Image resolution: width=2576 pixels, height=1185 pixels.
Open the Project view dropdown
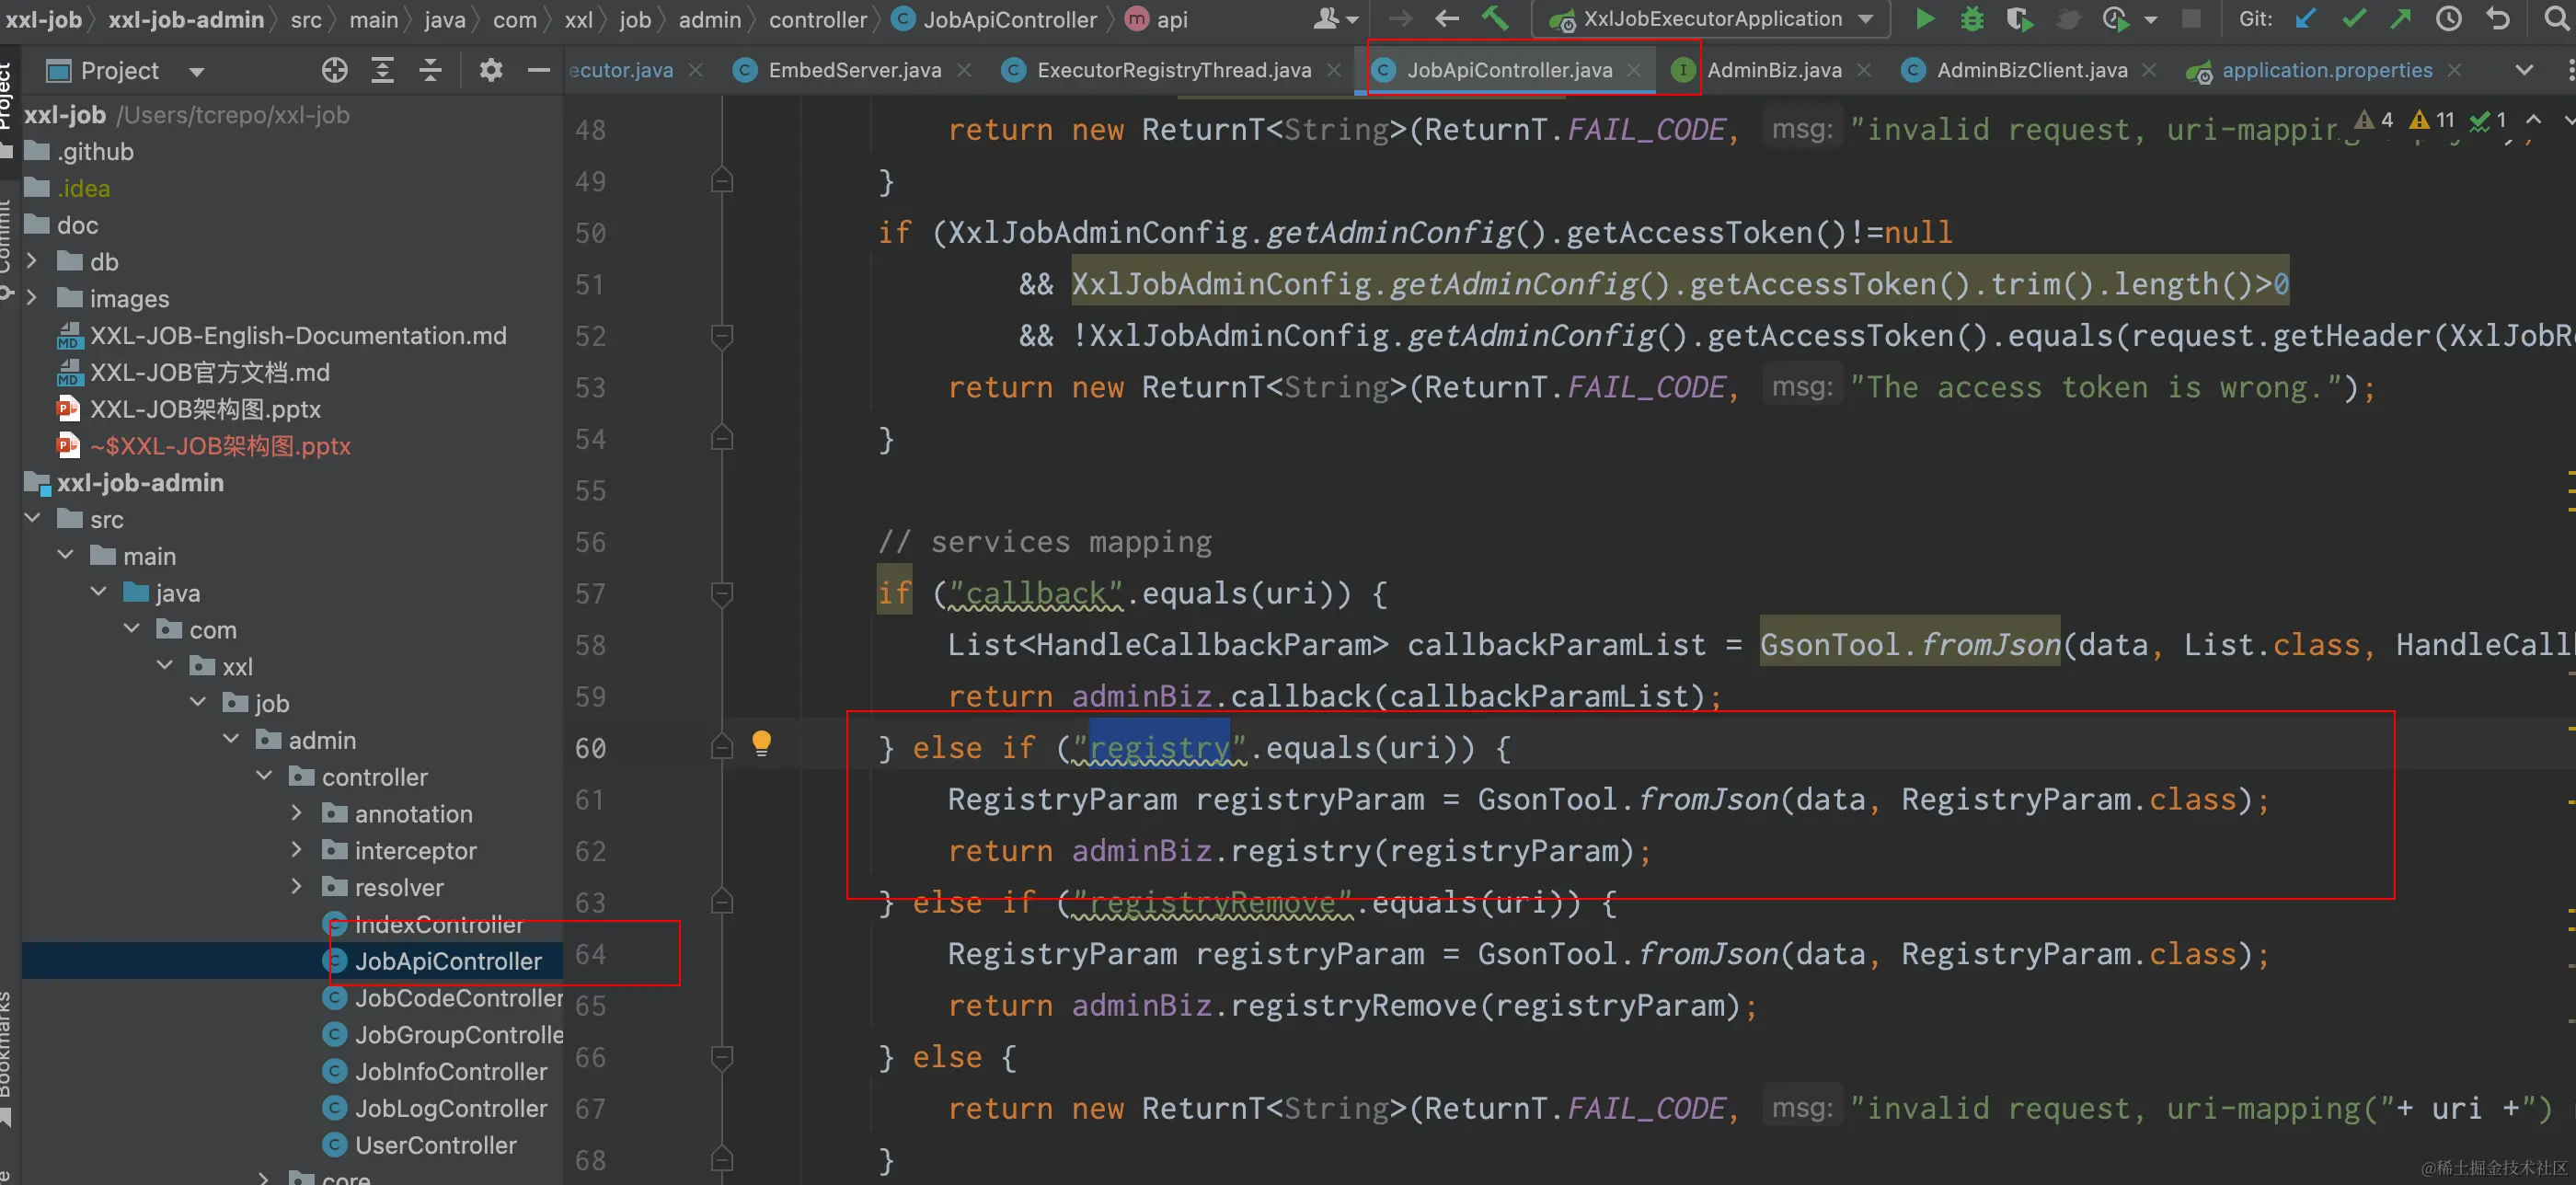point(197,71)
